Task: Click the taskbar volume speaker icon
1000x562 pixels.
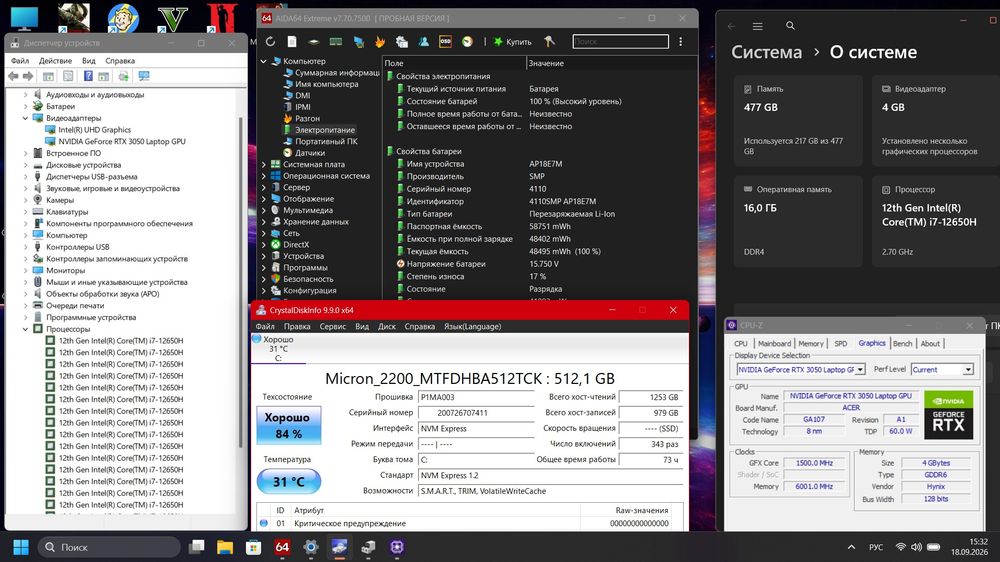Action: tap(916, 547)
